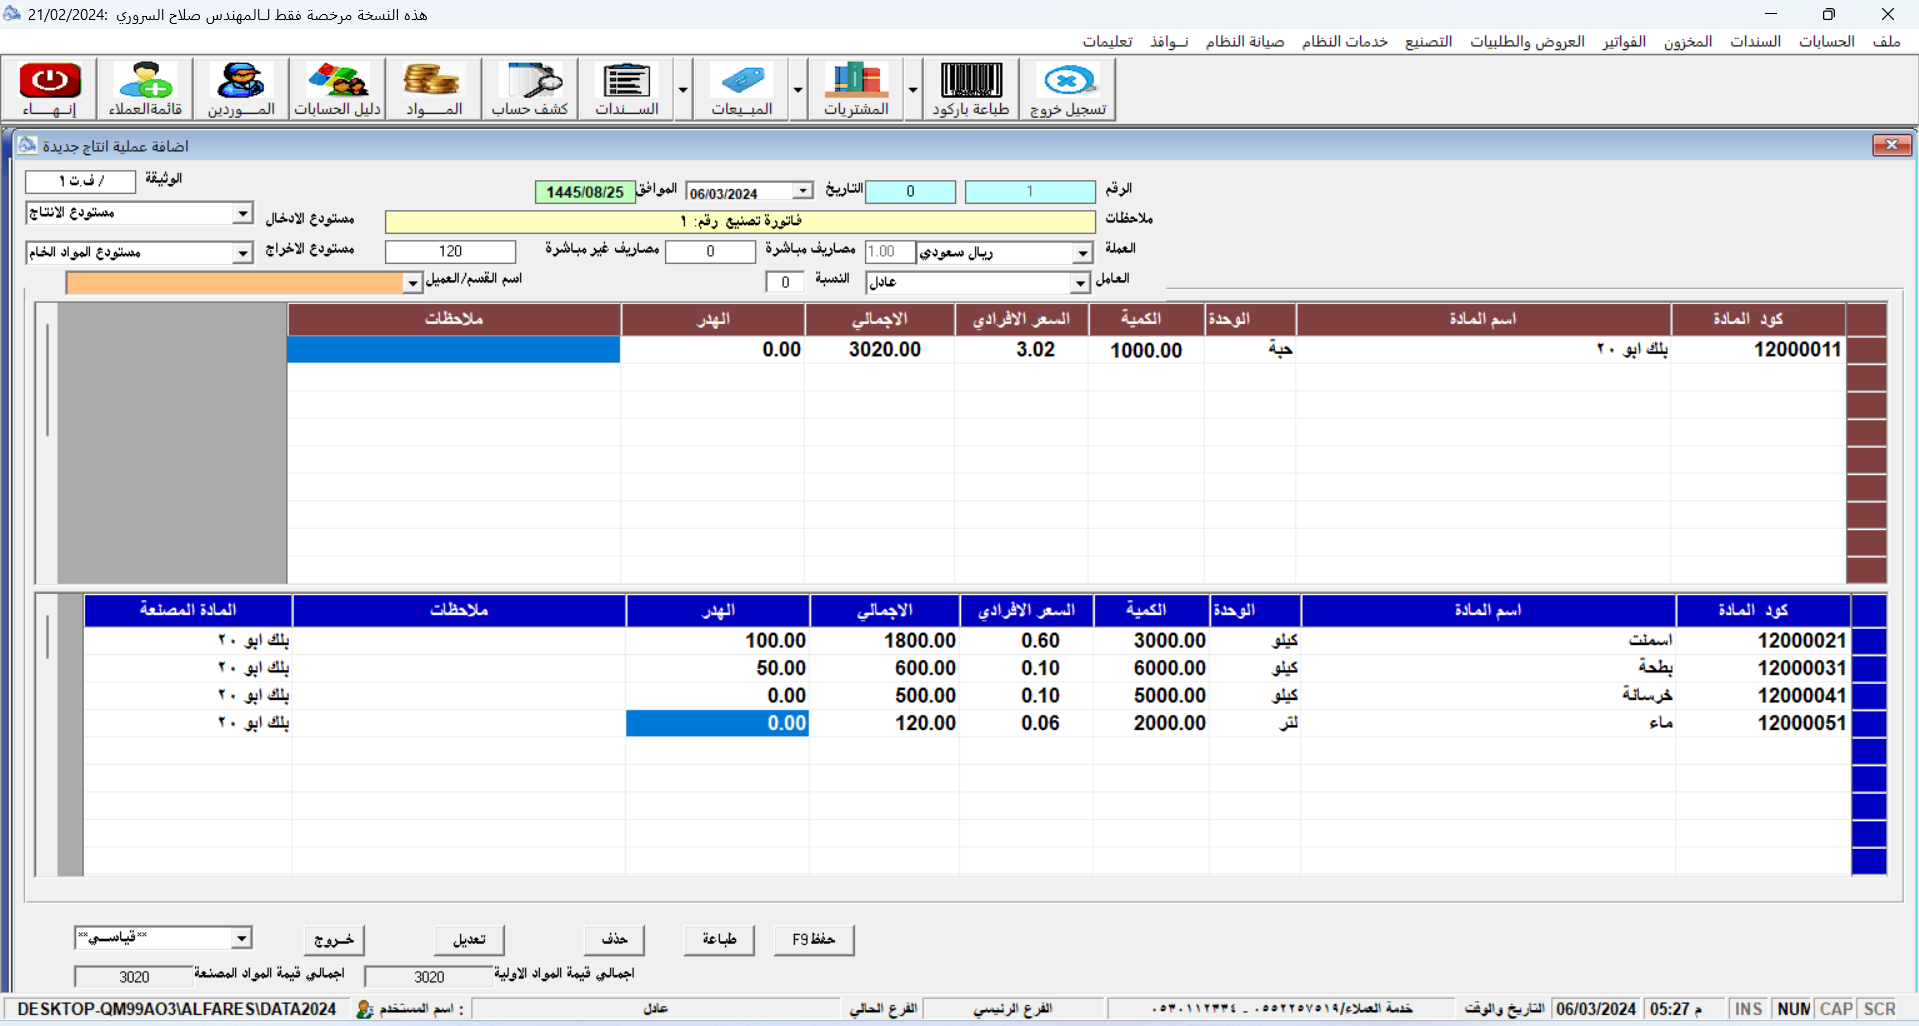Click the حفظ F9 save button

tap(814, 939)
